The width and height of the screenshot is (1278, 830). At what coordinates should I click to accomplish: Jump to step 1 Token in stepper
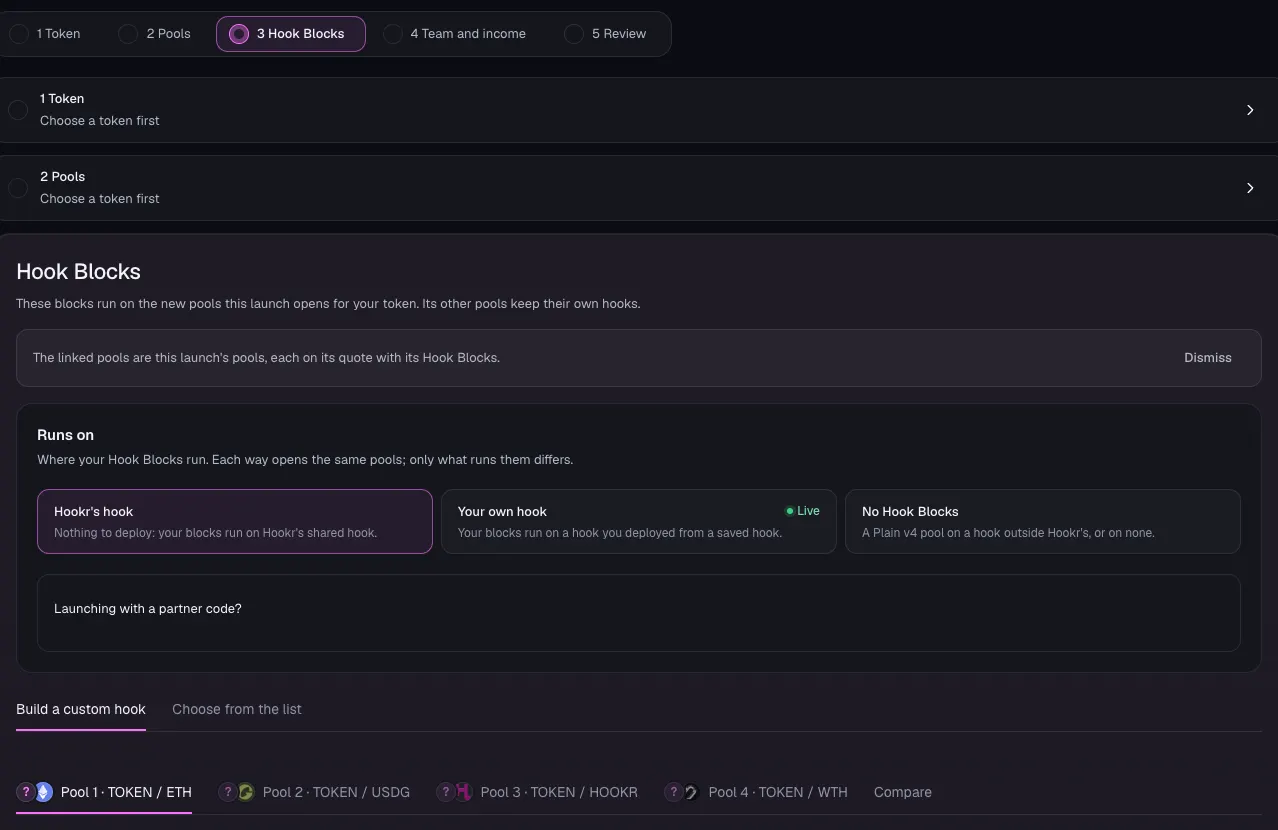46,34
